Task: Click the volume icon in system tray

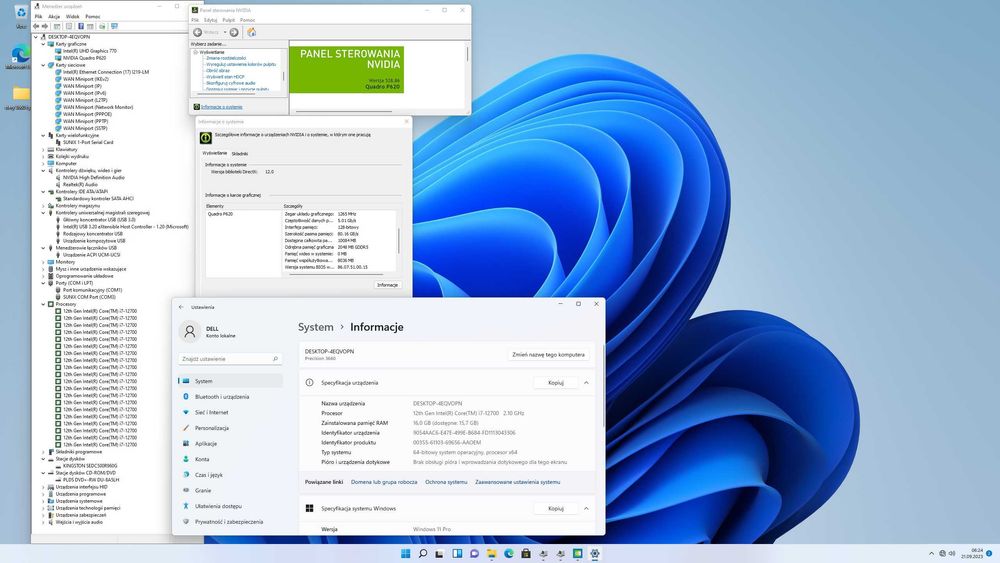Action: [x=952, y=553]
